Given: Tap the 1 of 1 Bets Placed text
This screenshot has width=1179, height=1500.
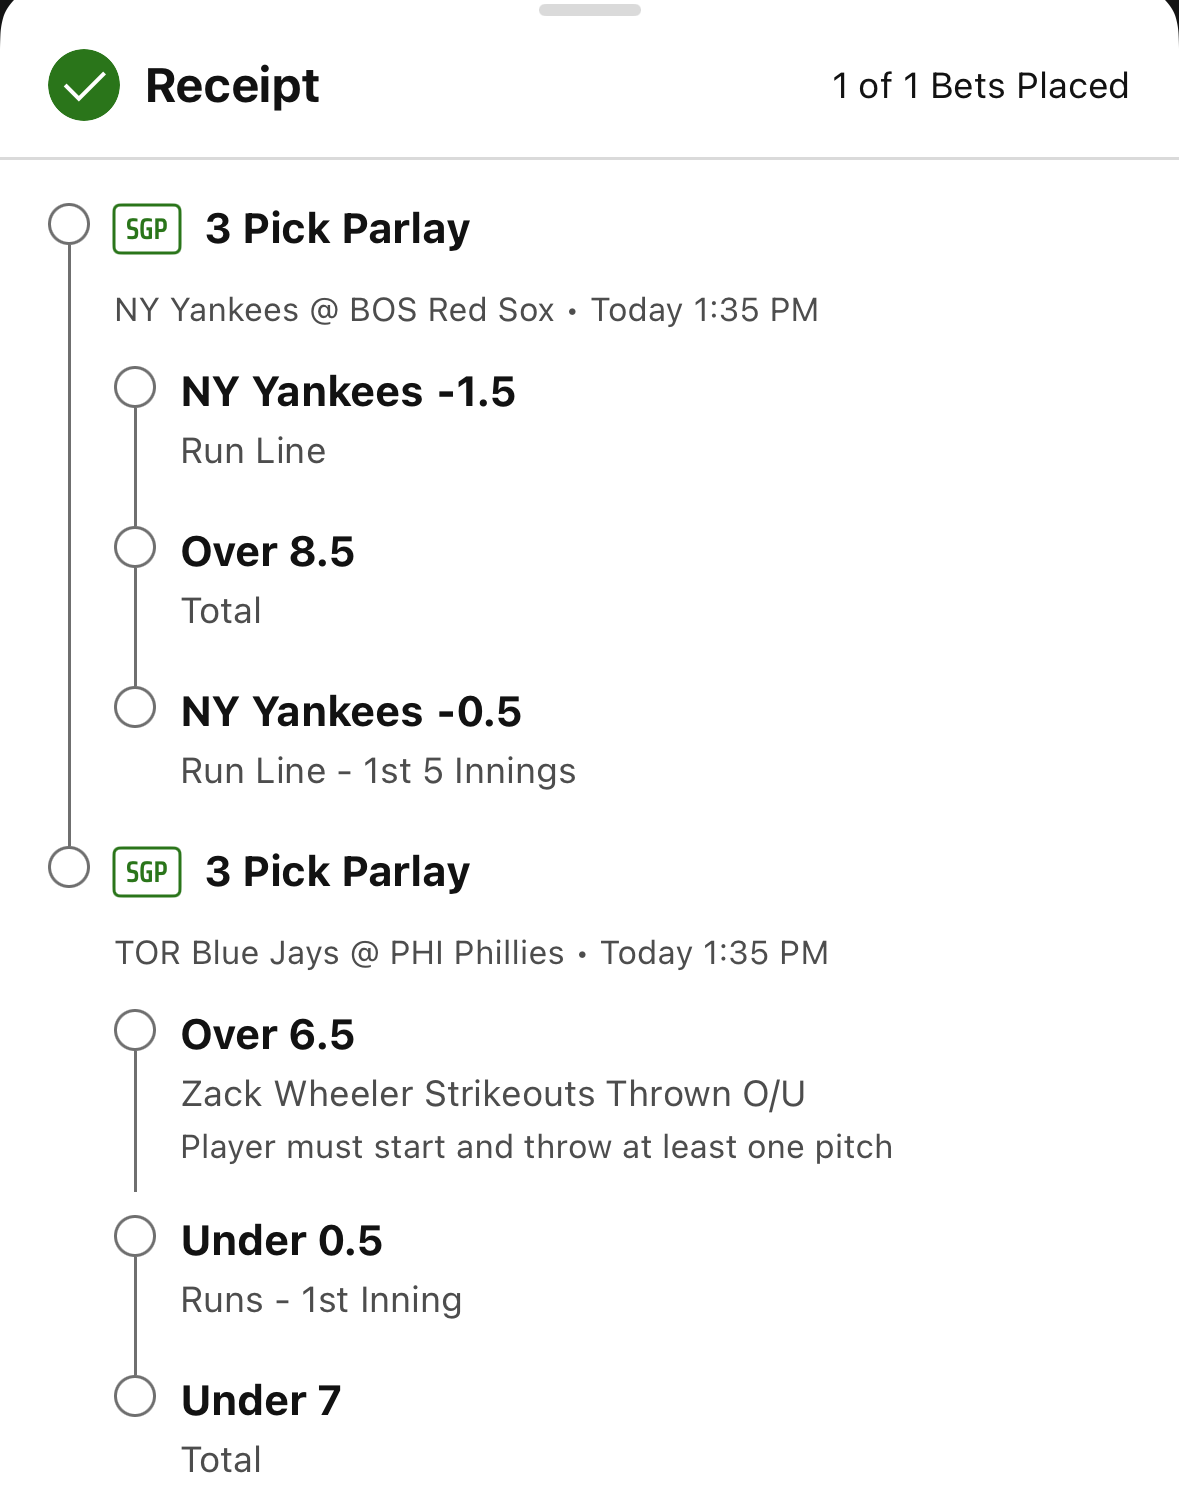Looking at the screenshot, I should [980, 86].
